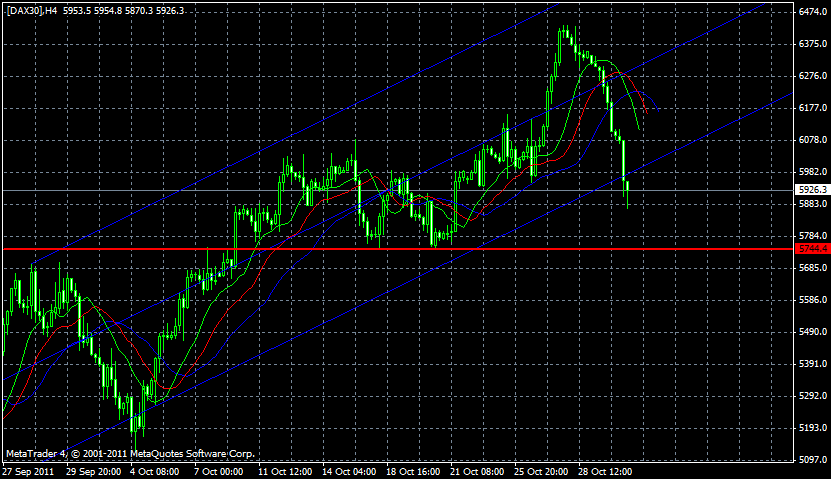
Task: Click the 5193.0 price axis label
Action: (813, 427)
